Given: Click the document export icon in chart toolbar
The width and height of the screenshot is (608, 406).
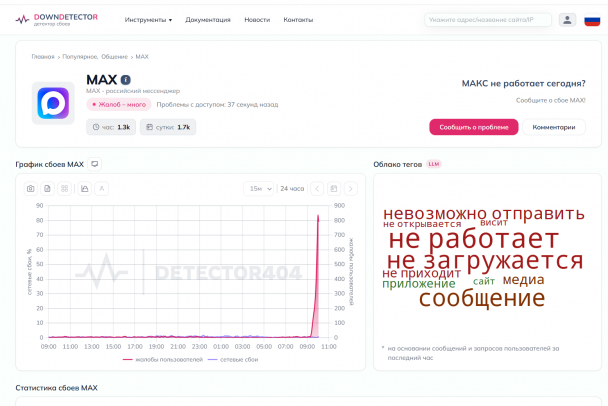Looking at the screenshot, I should [48, 188].
